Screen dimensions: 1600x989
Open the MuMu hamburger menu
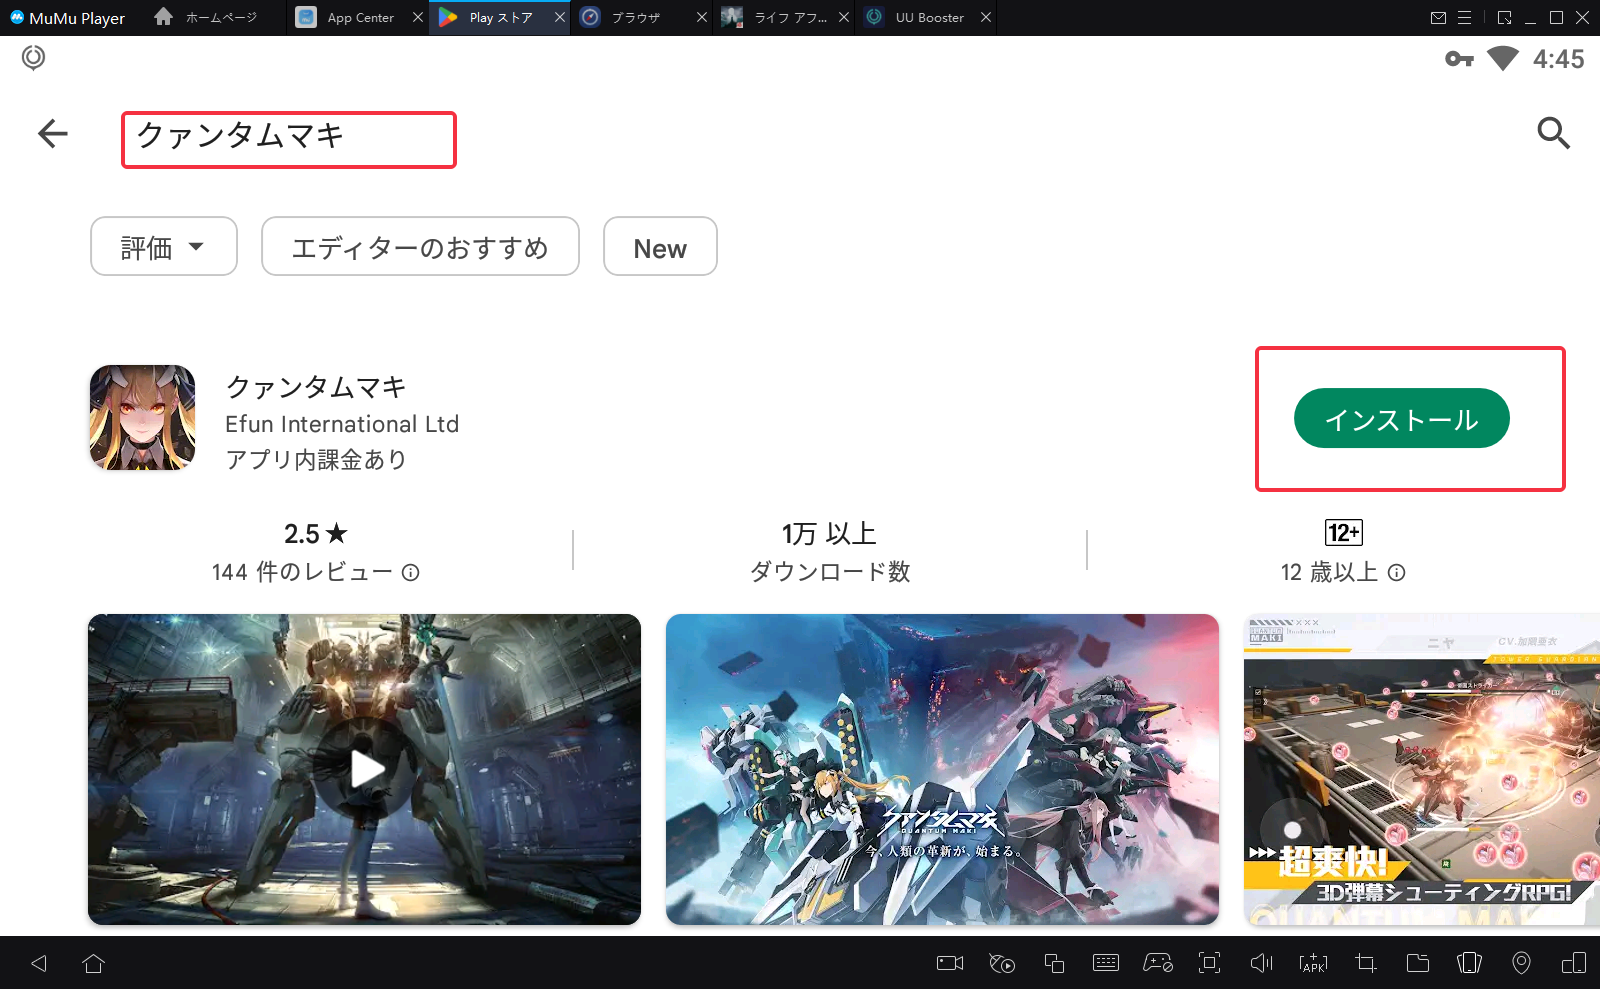(1465, 17)
